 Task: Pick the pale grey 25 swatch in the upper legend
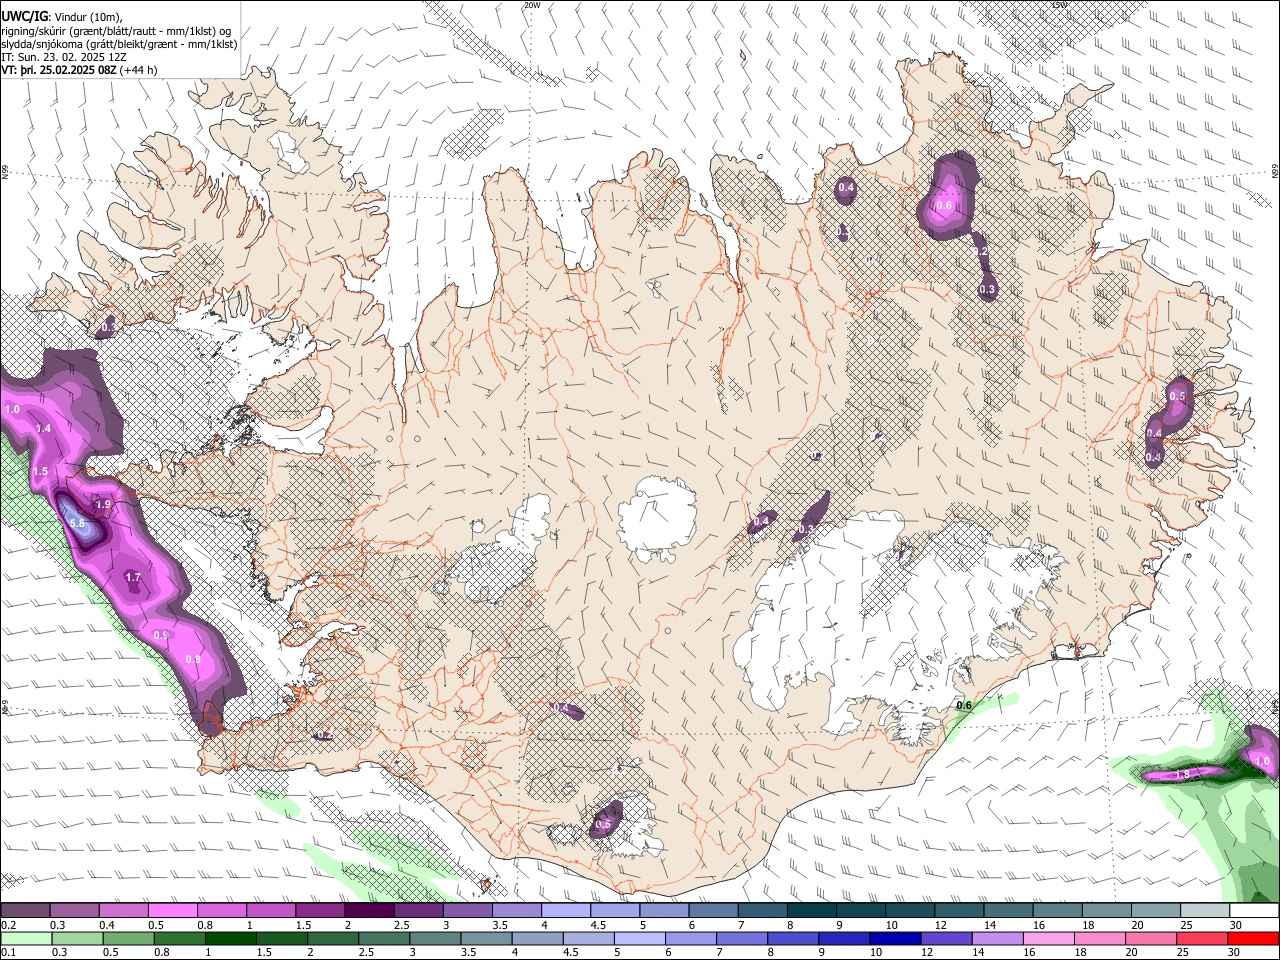(1205, 910)
